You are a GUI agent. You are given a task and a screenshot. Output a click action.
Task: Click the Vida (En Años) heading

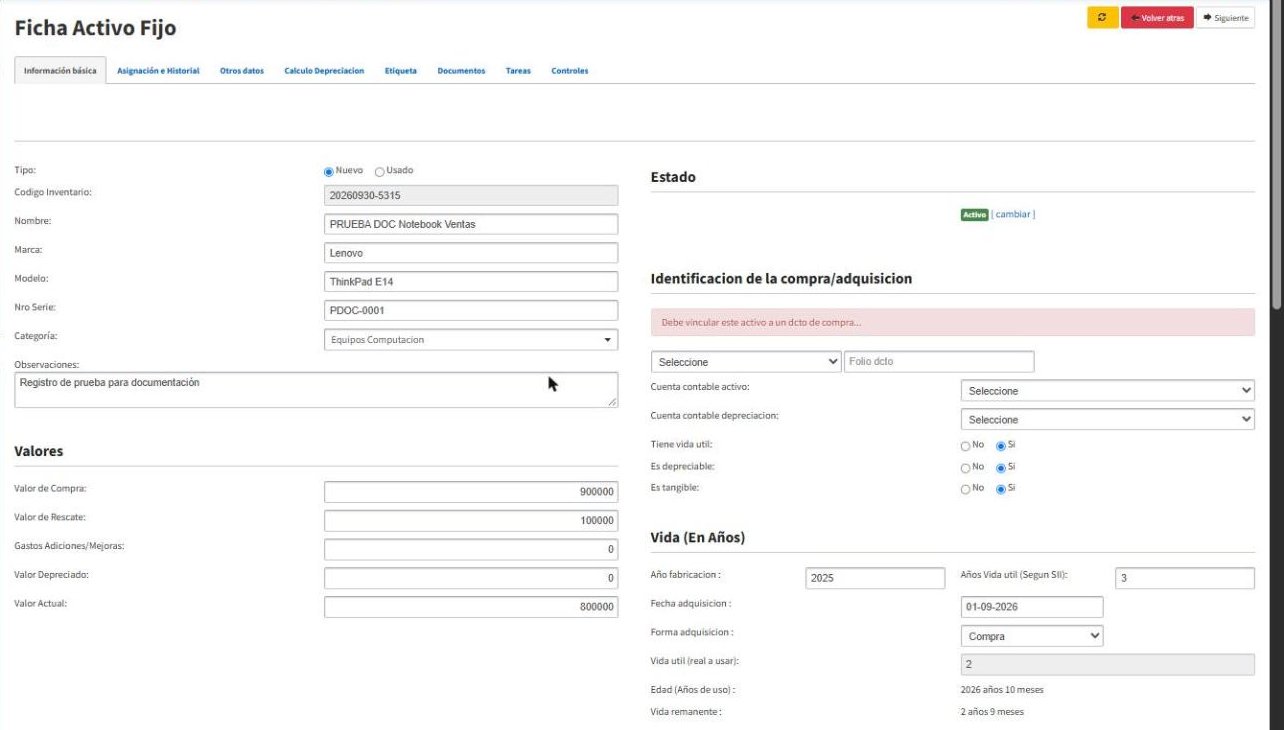click(698, 538)
